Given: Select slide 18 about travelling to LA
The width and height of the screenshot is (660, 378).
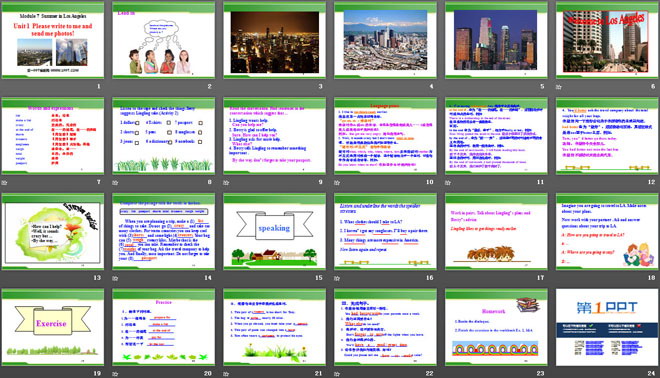Looking at the screenshot, I should (x=607, y=232).
